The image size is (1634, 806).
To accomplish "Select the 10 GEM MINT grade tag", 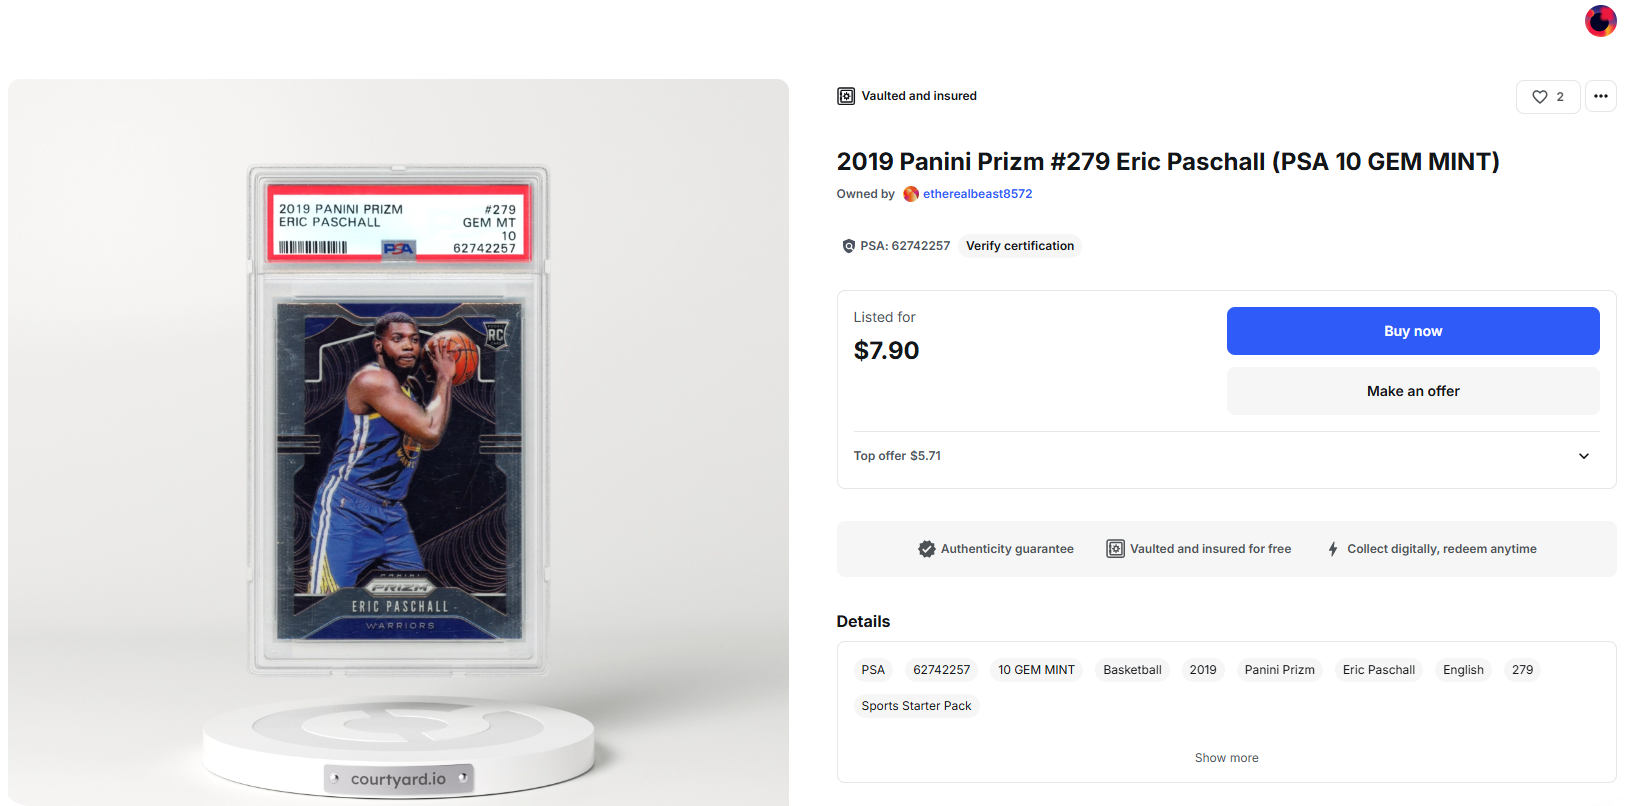I will (x=1036, y=670).
